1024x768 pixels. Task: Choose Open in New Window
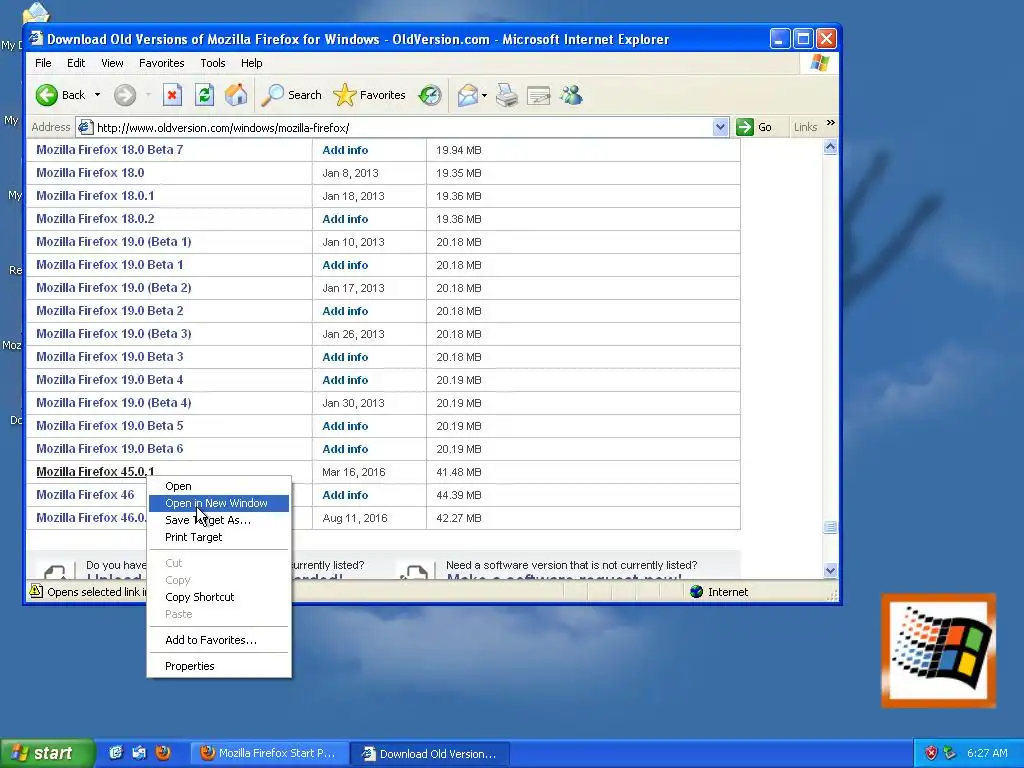[219, 503]
